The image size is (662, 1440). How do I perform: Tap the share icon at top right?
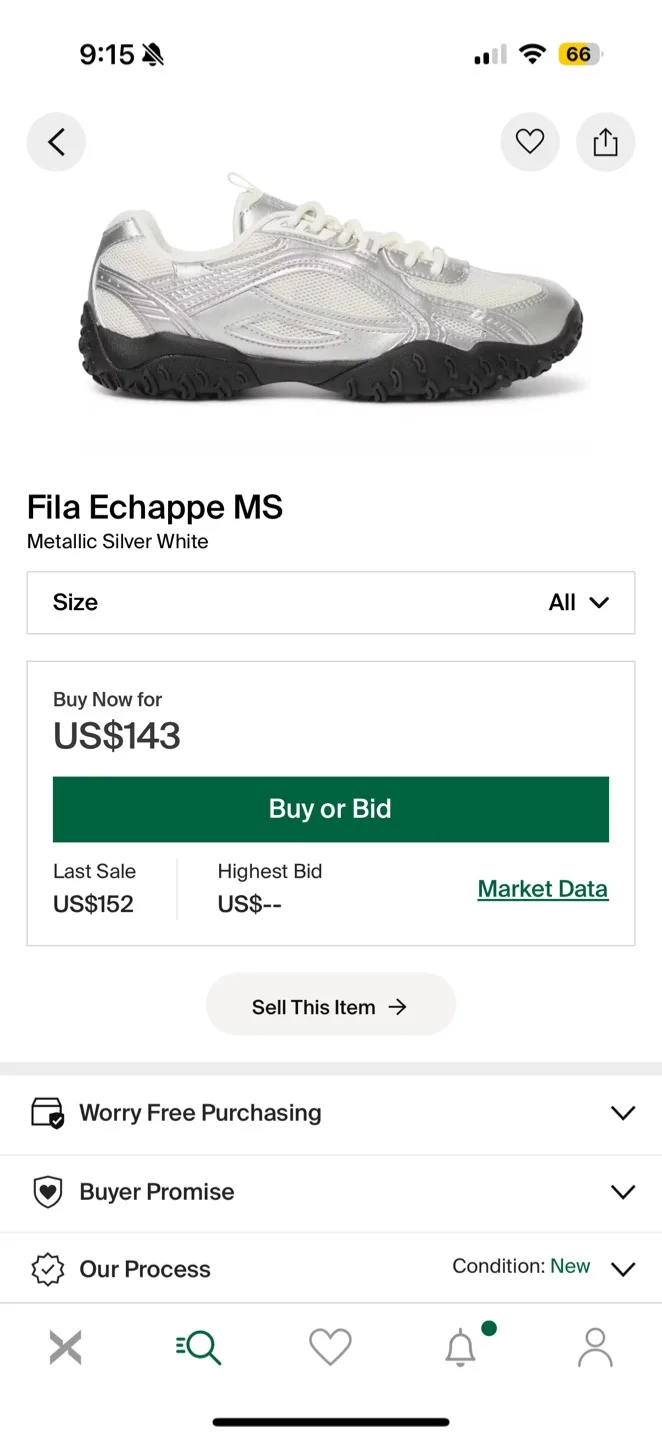(606, 141)
